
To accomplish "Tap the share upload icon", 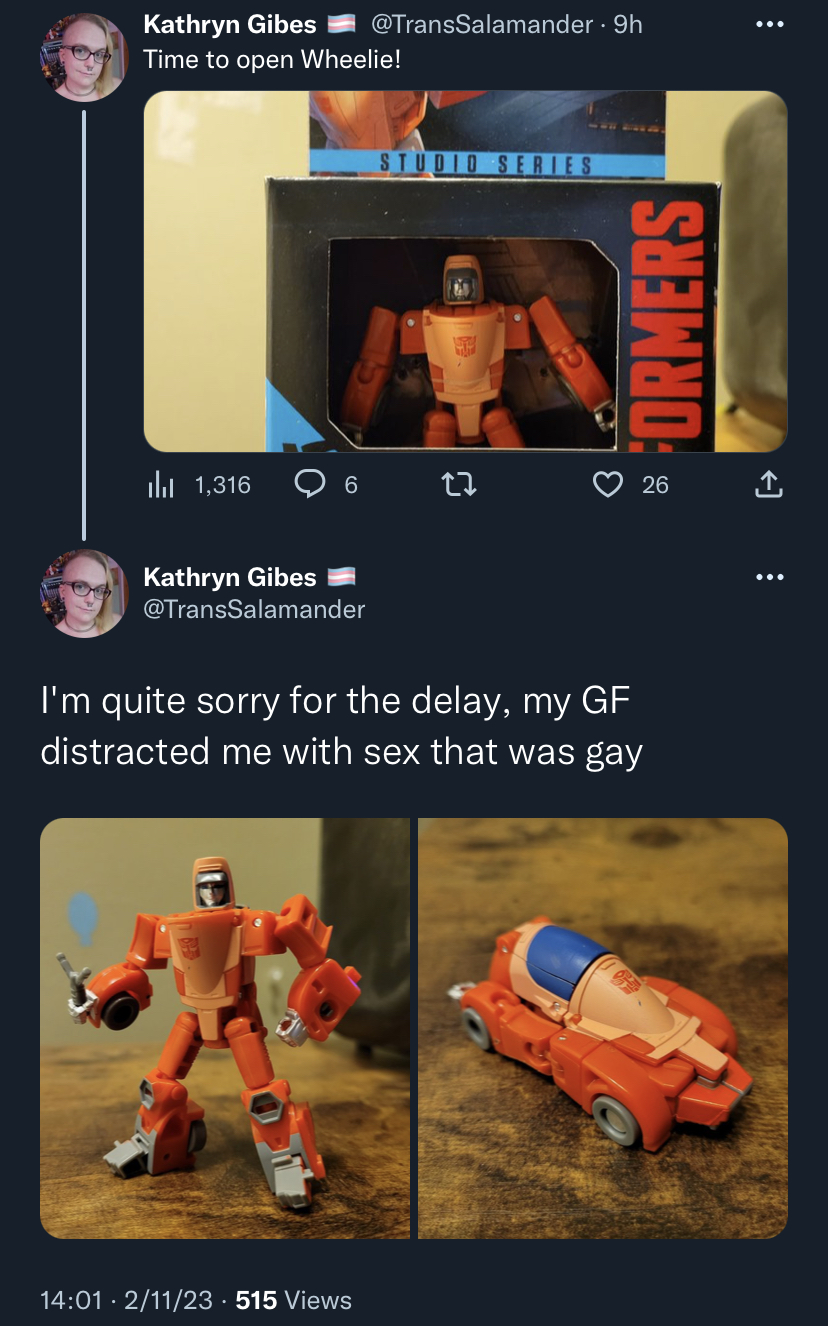I will point(766,486).
